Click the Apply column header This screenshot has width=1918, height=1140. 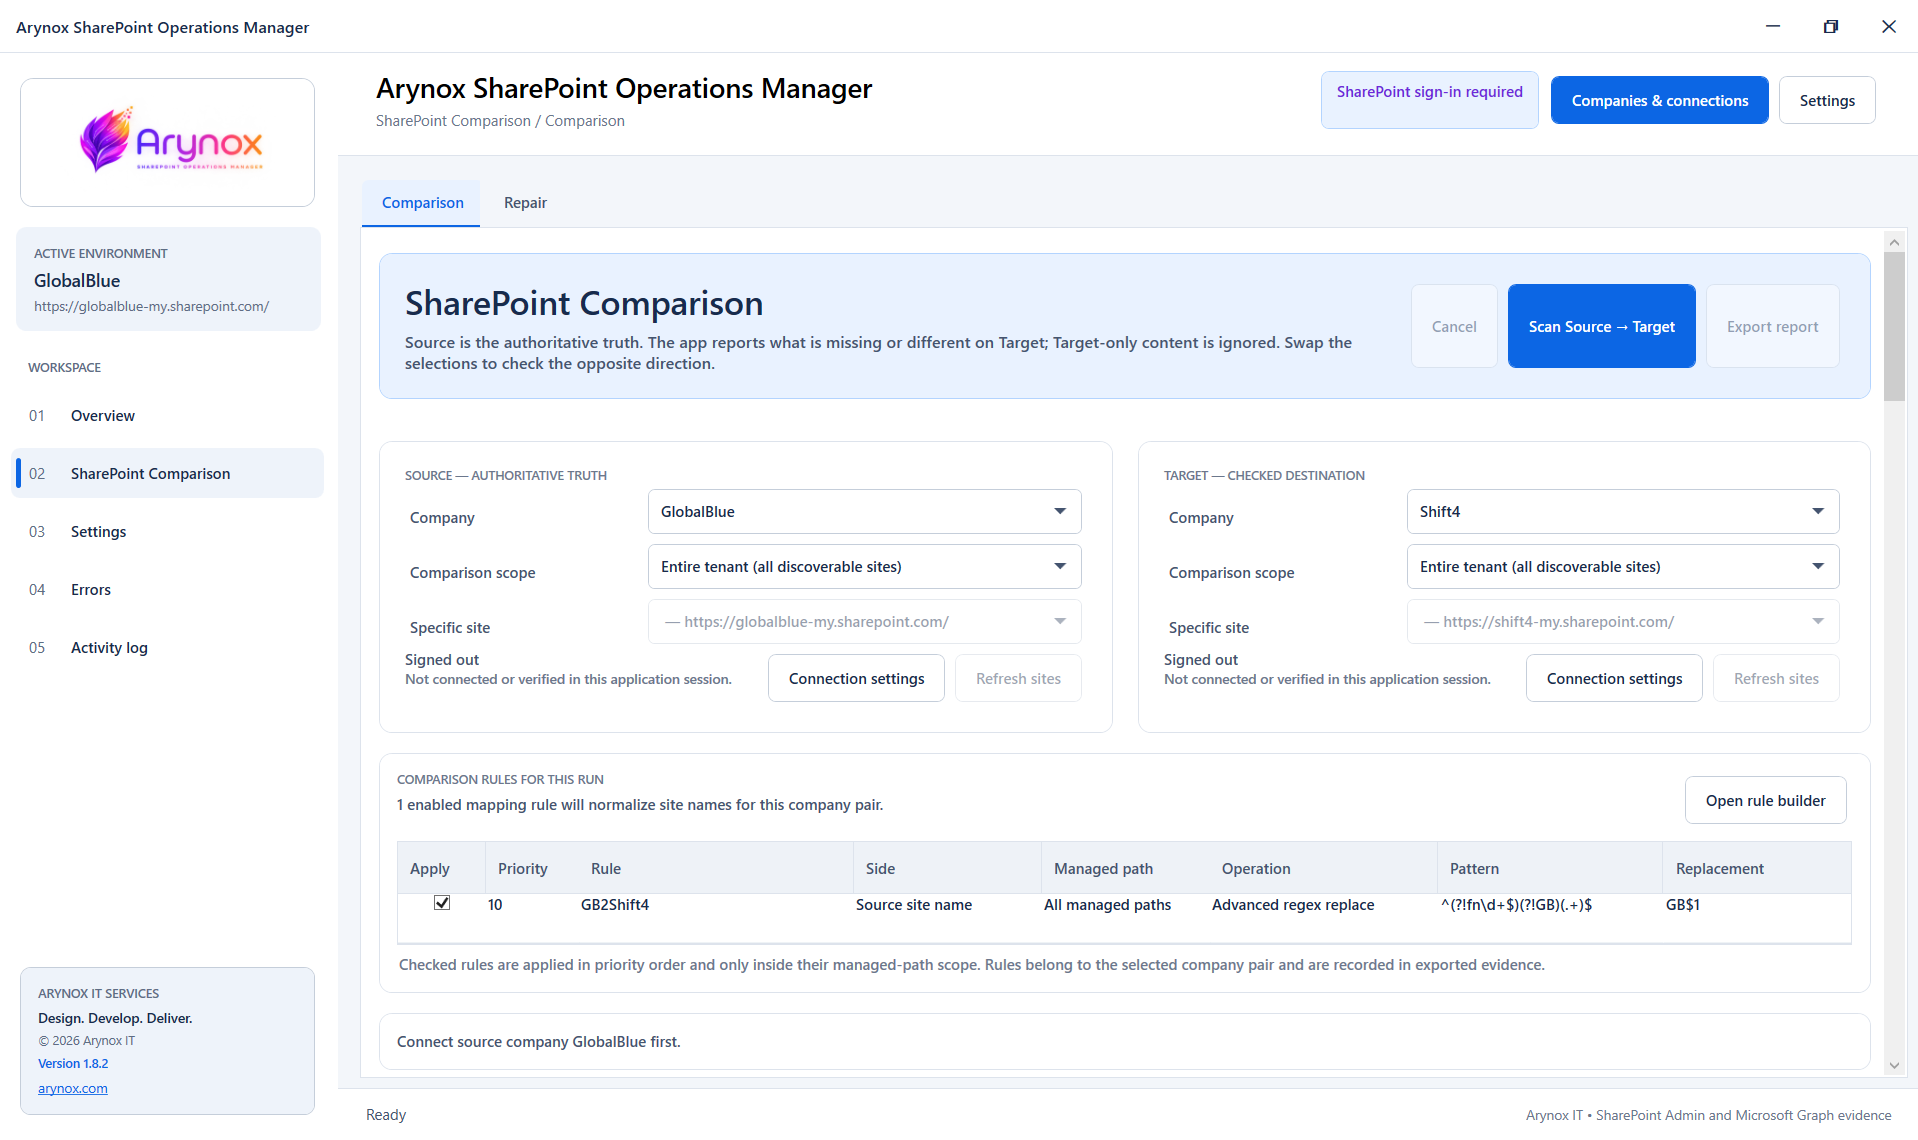pos(441,869)
